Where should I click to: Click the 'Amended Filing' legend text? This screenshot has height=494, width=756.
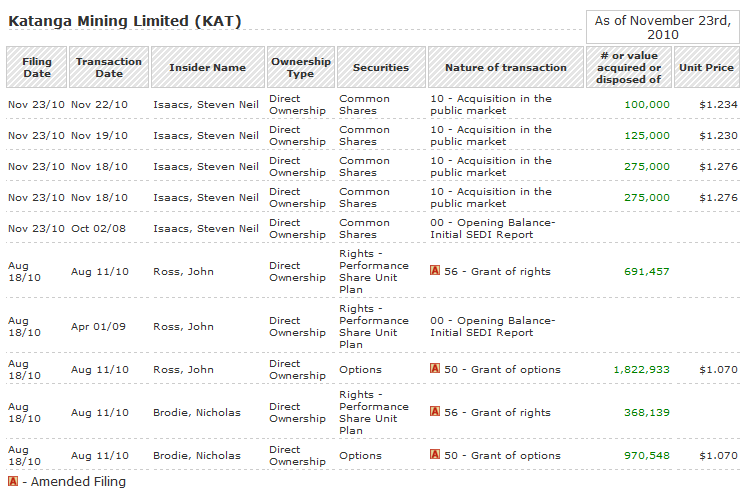click(x=79, y=481)
